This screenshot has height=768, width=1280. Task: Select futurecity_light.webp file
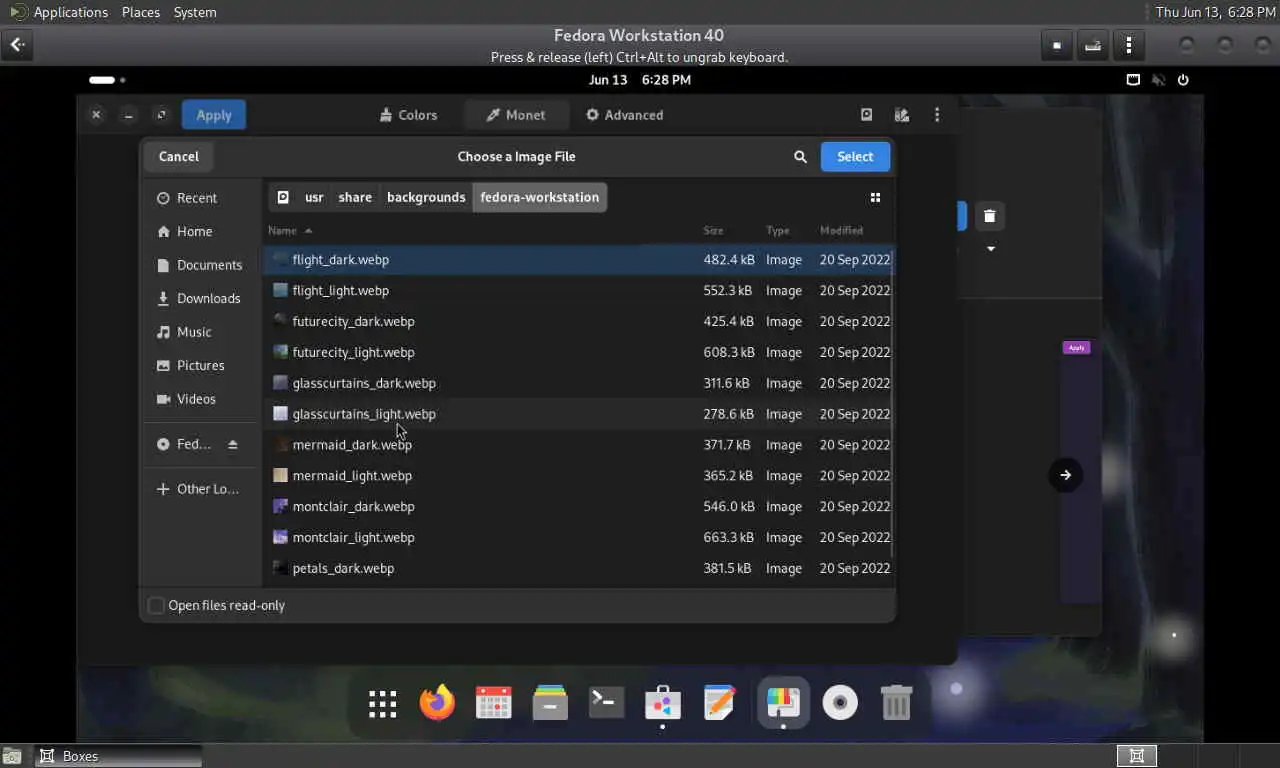579,352
